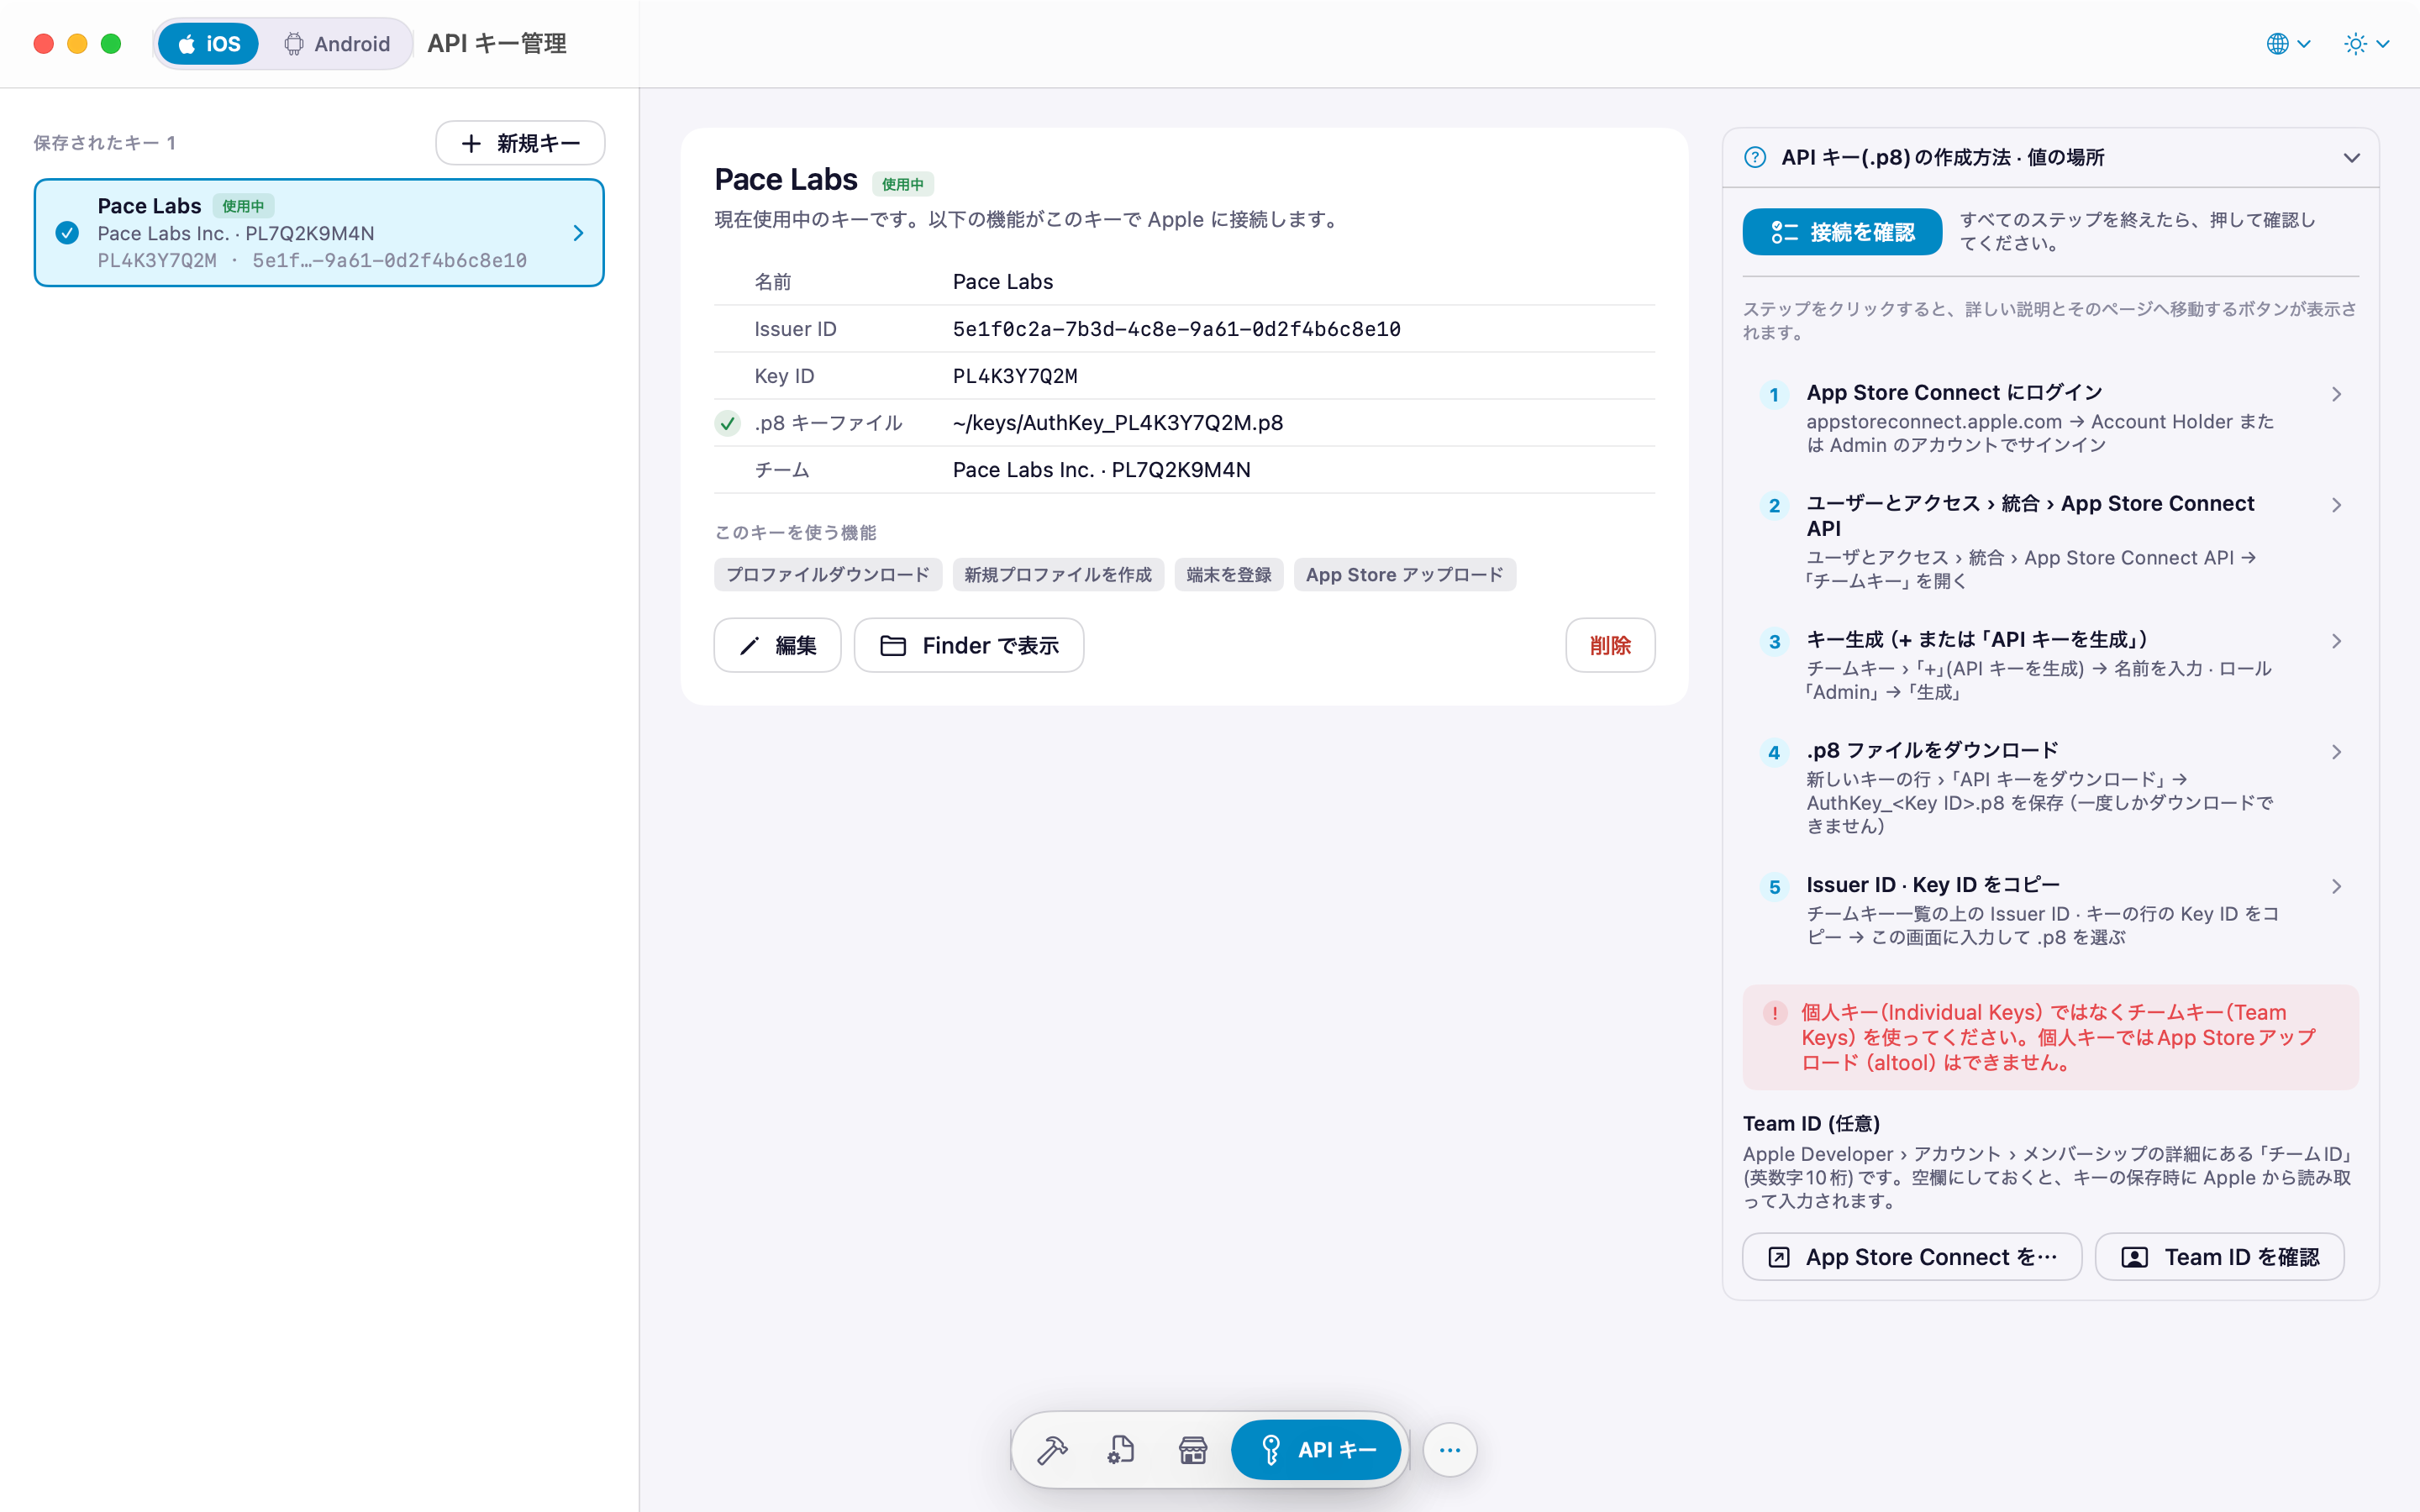Click the 新規キー add button
This screenshot has width=2420, height=1512.
click(x=520, y=143)
